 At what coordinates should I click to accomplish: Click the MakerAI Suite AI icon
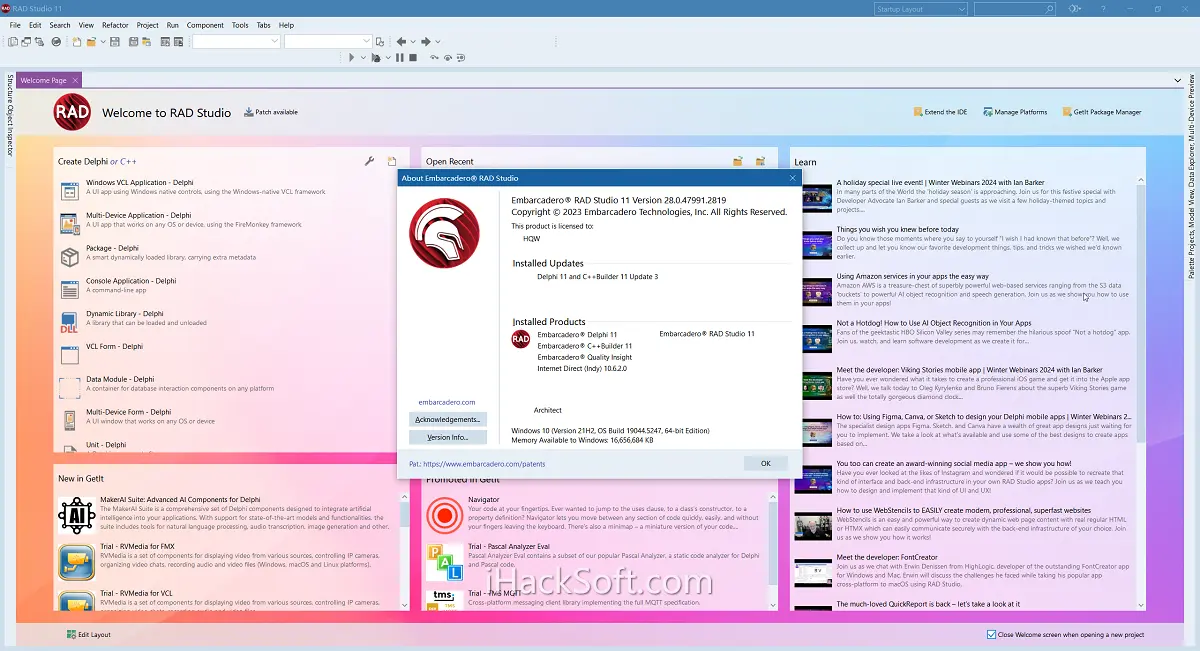77,515
